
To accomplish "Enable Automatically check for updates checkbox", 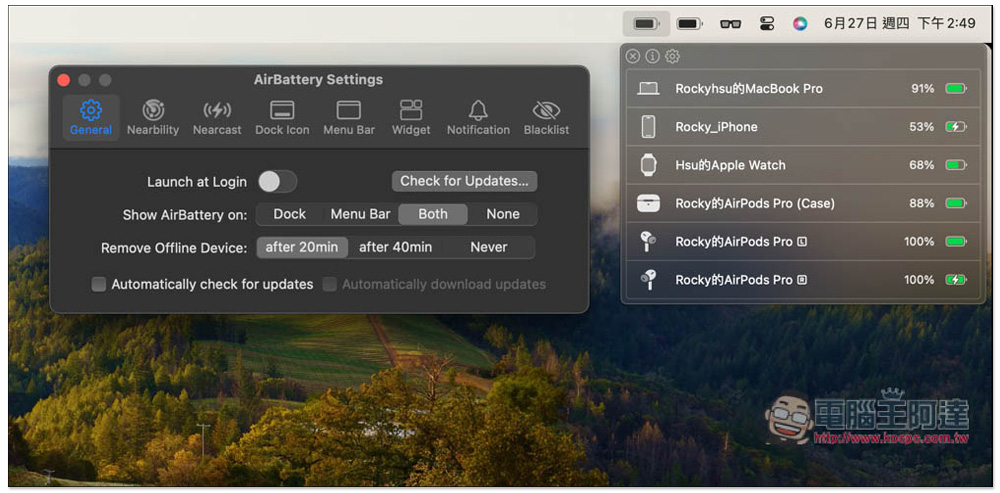I will coord(99,284).
